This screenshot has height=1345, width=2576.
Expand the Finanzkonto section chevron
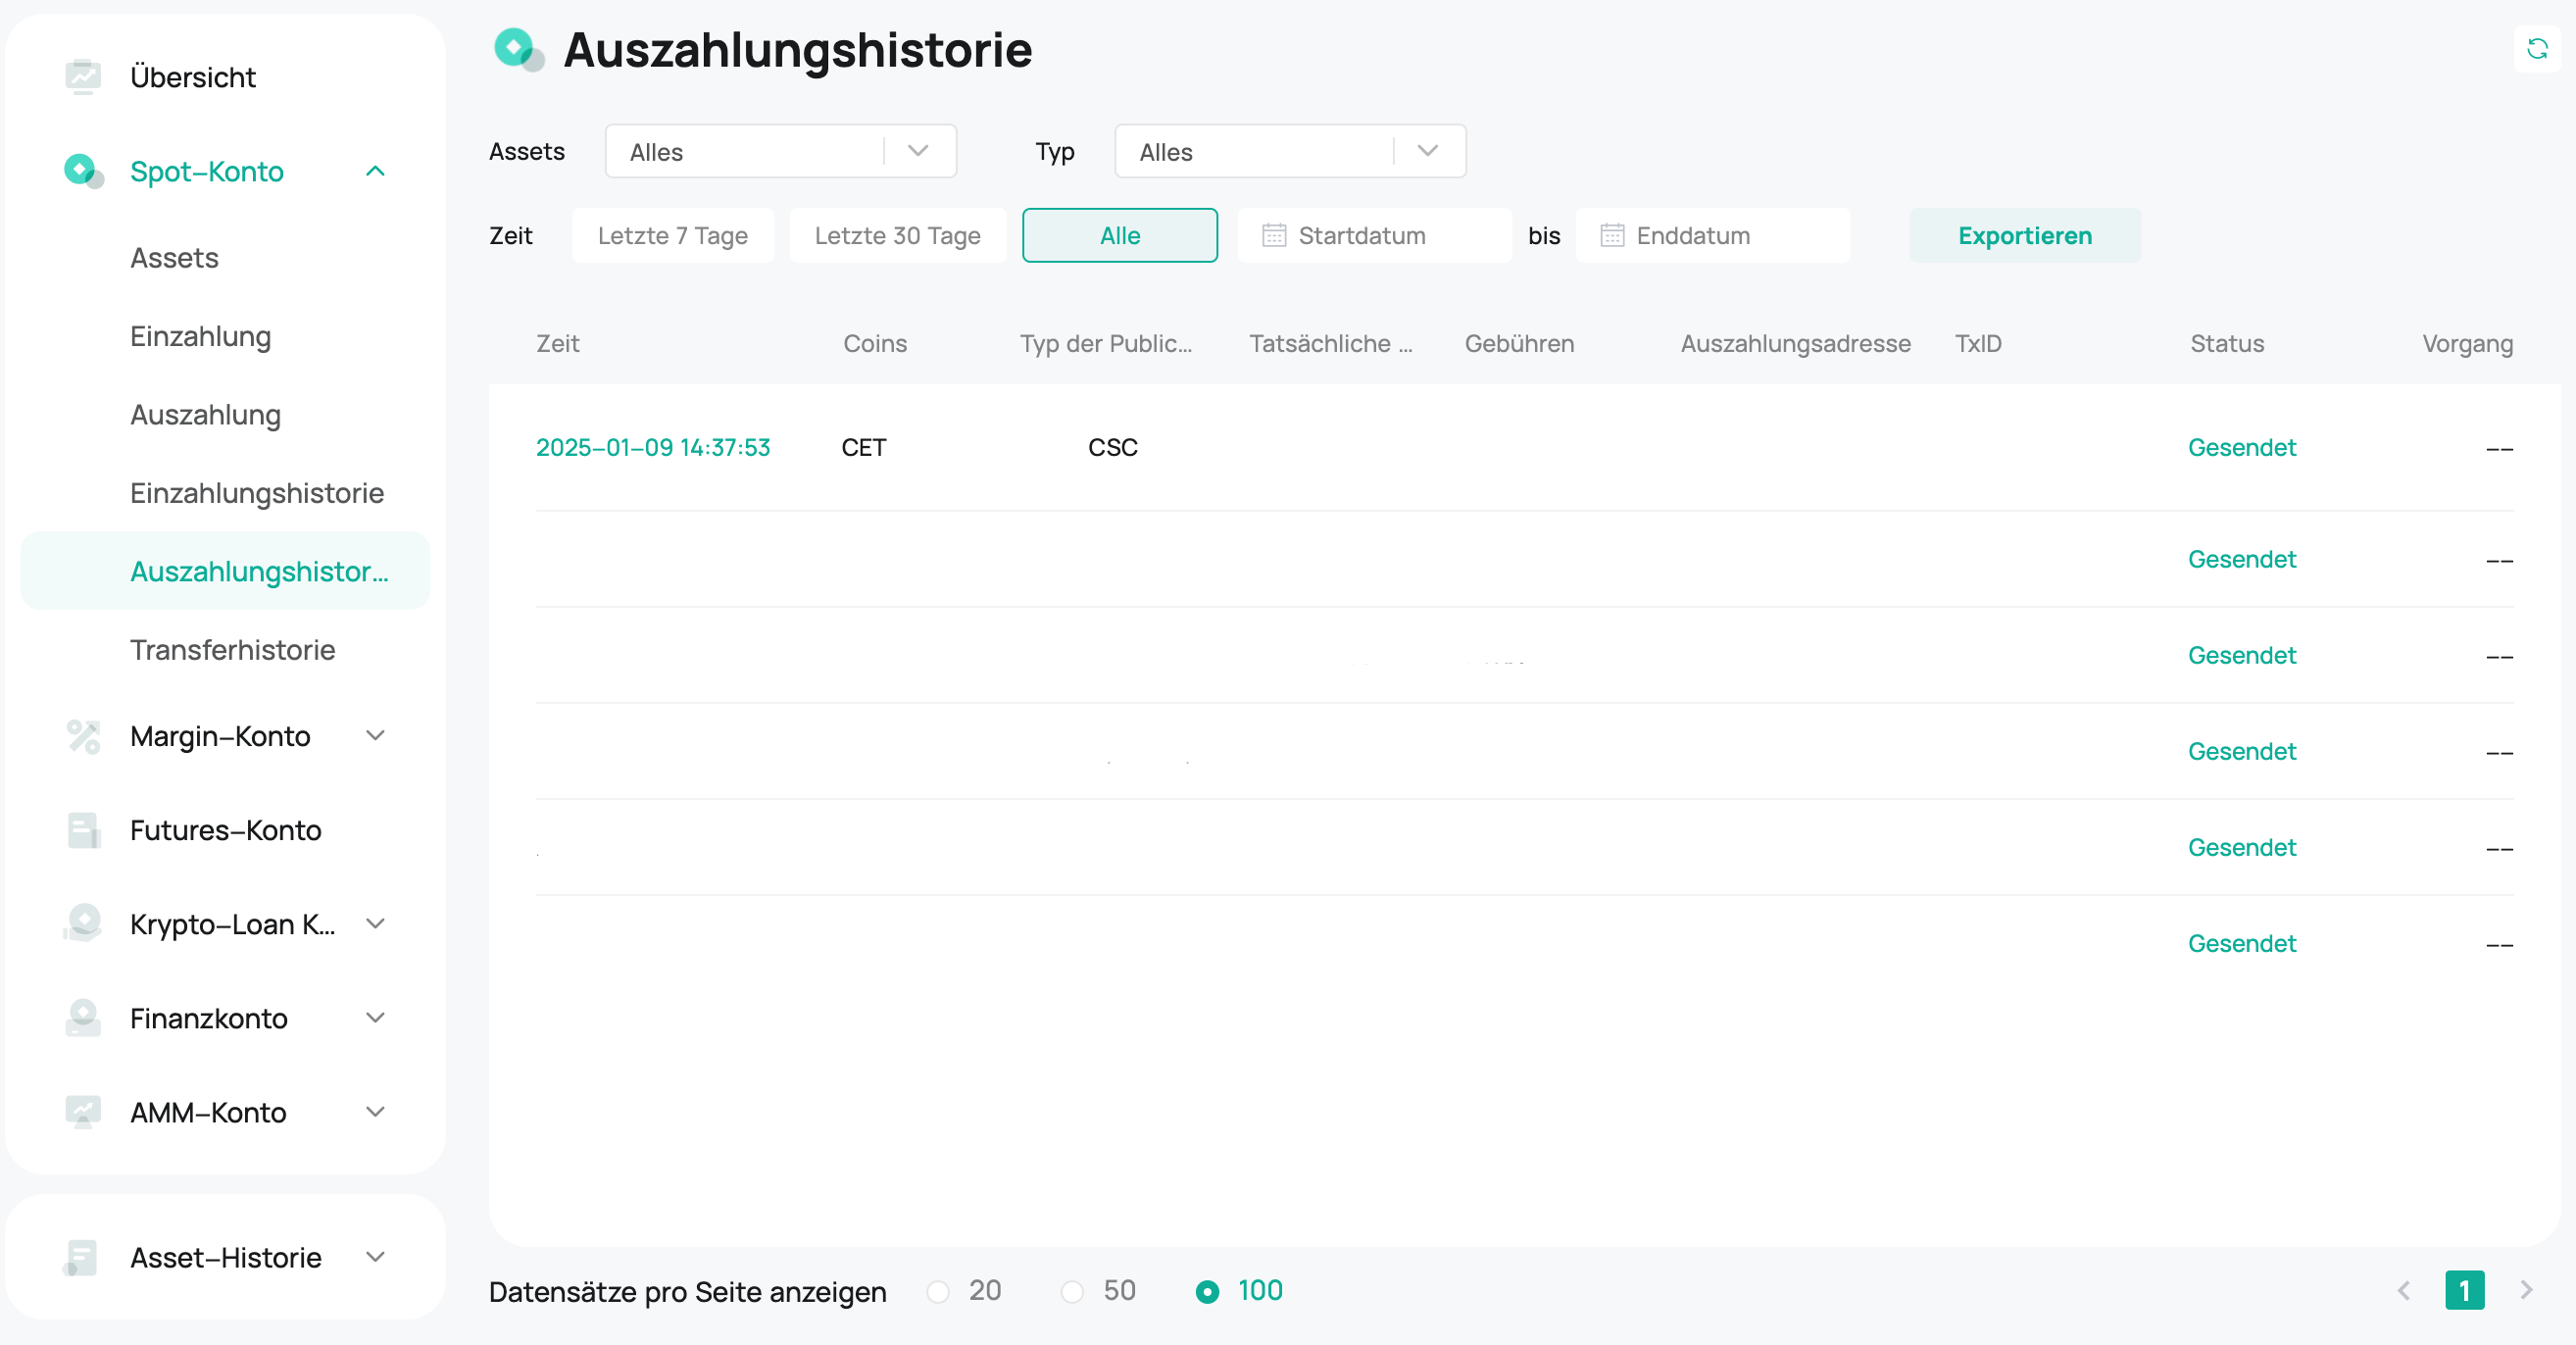tap(375, 1018)
